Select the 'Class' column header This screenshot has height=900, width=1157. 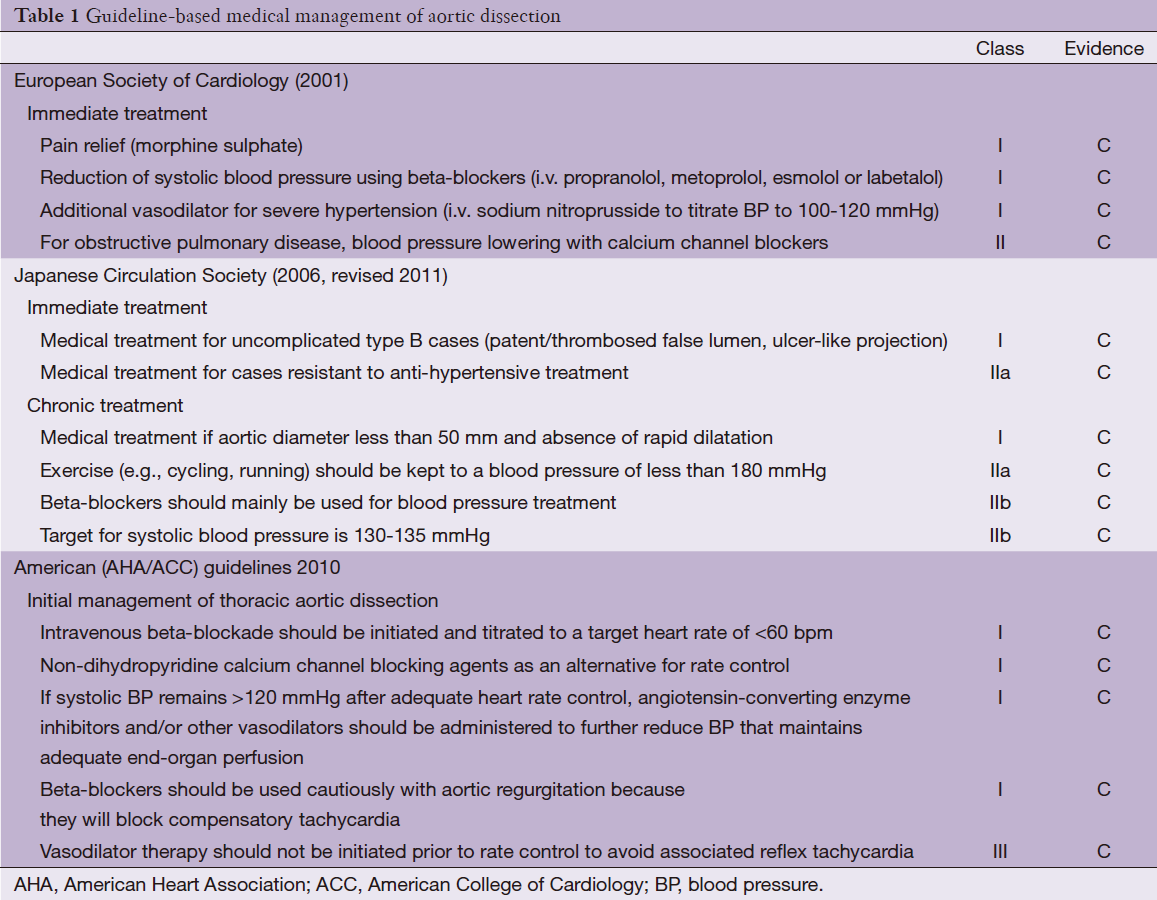1000,49
